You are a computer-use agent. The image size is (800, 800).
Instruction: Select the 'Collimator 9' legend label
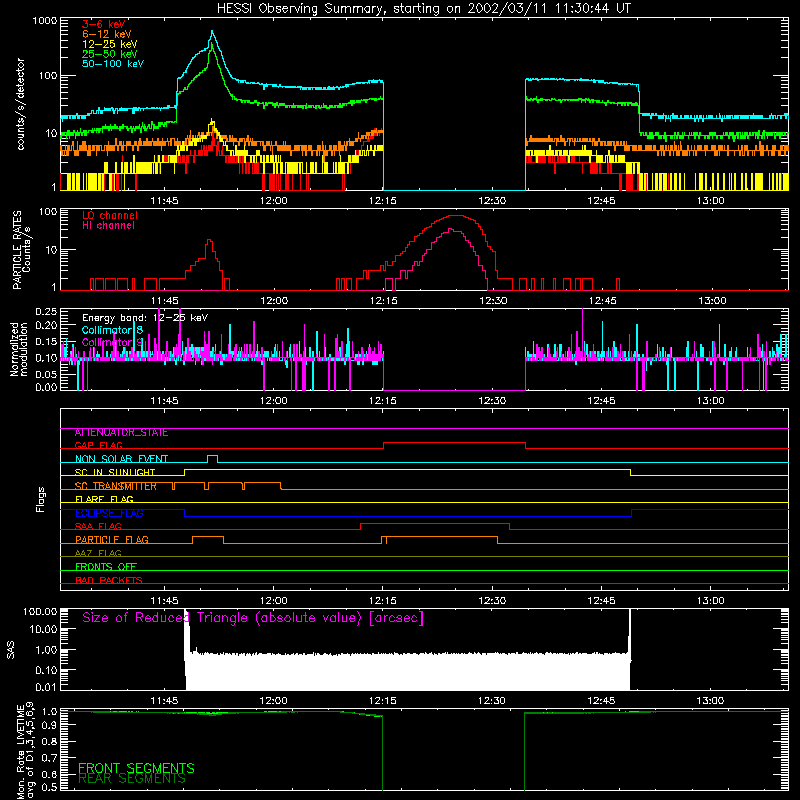point(112,342)
